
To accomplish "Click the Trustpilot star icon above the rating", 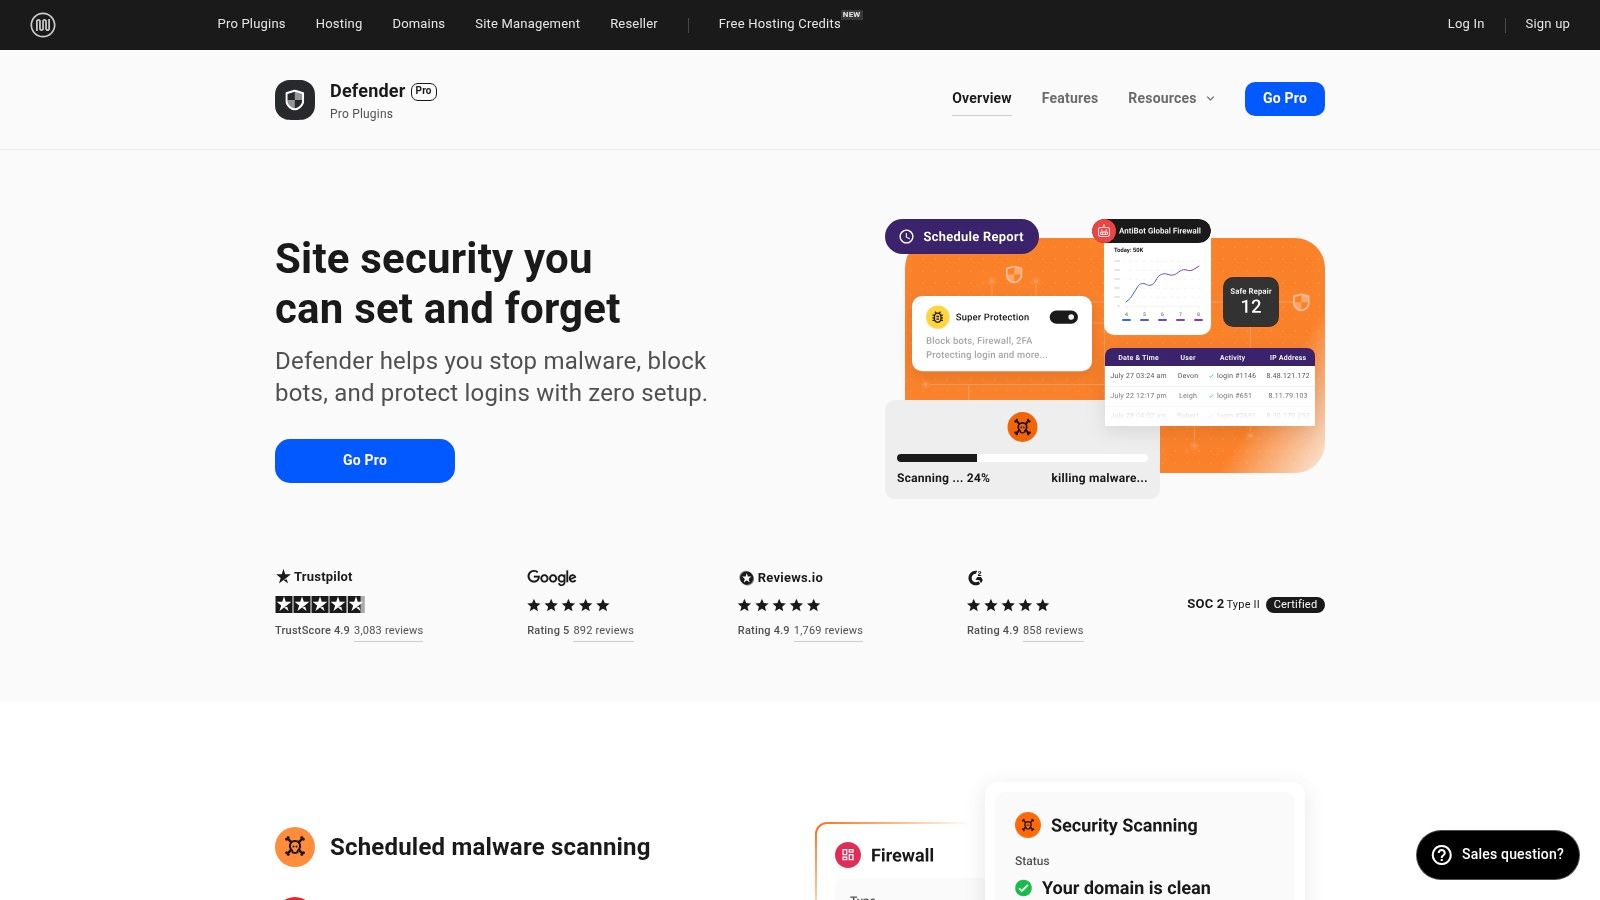I will click(x=283, y=576).
